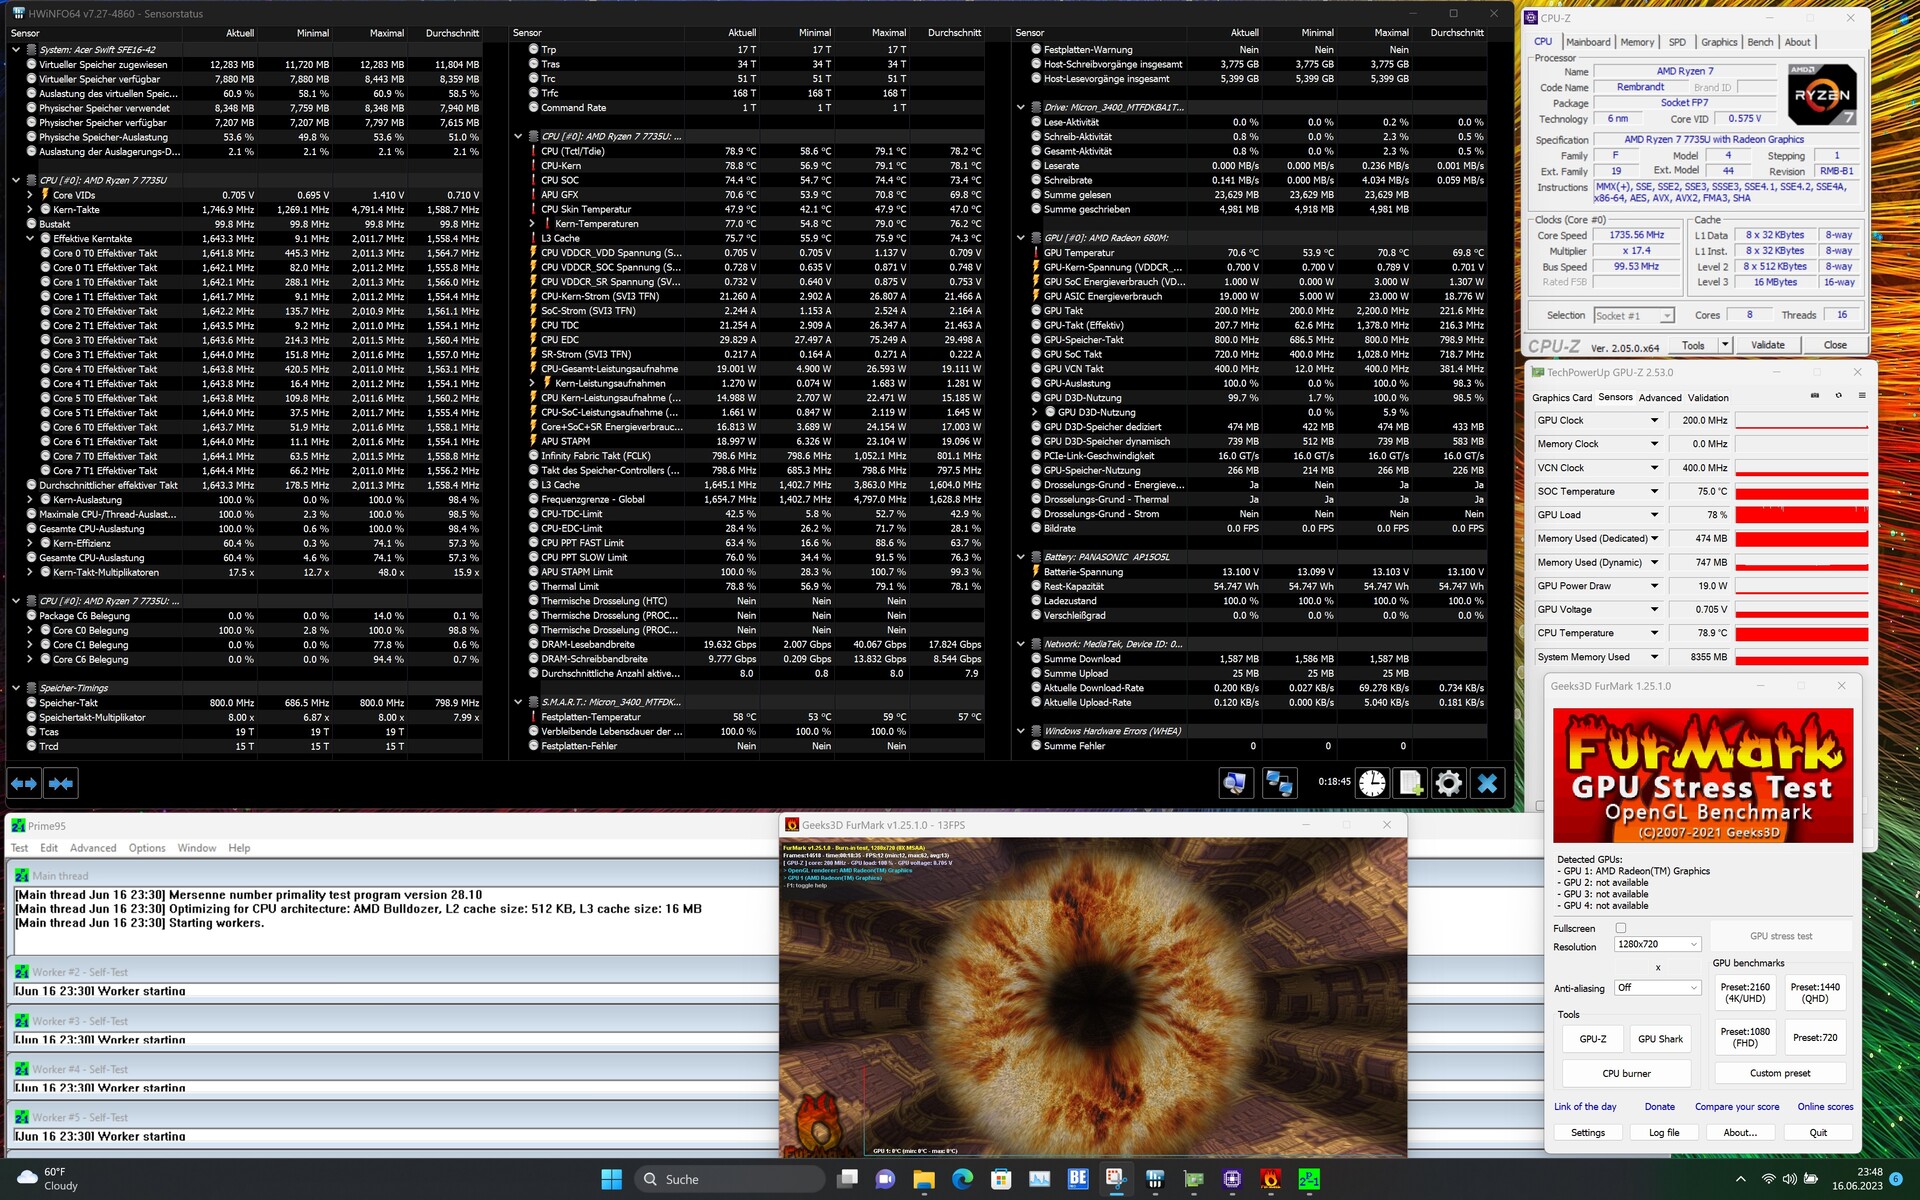This screenshot has height=1200, width=1920.
Task: Switch to Snipping Tool on taskbar
Action: [x=1116, y=1179]
